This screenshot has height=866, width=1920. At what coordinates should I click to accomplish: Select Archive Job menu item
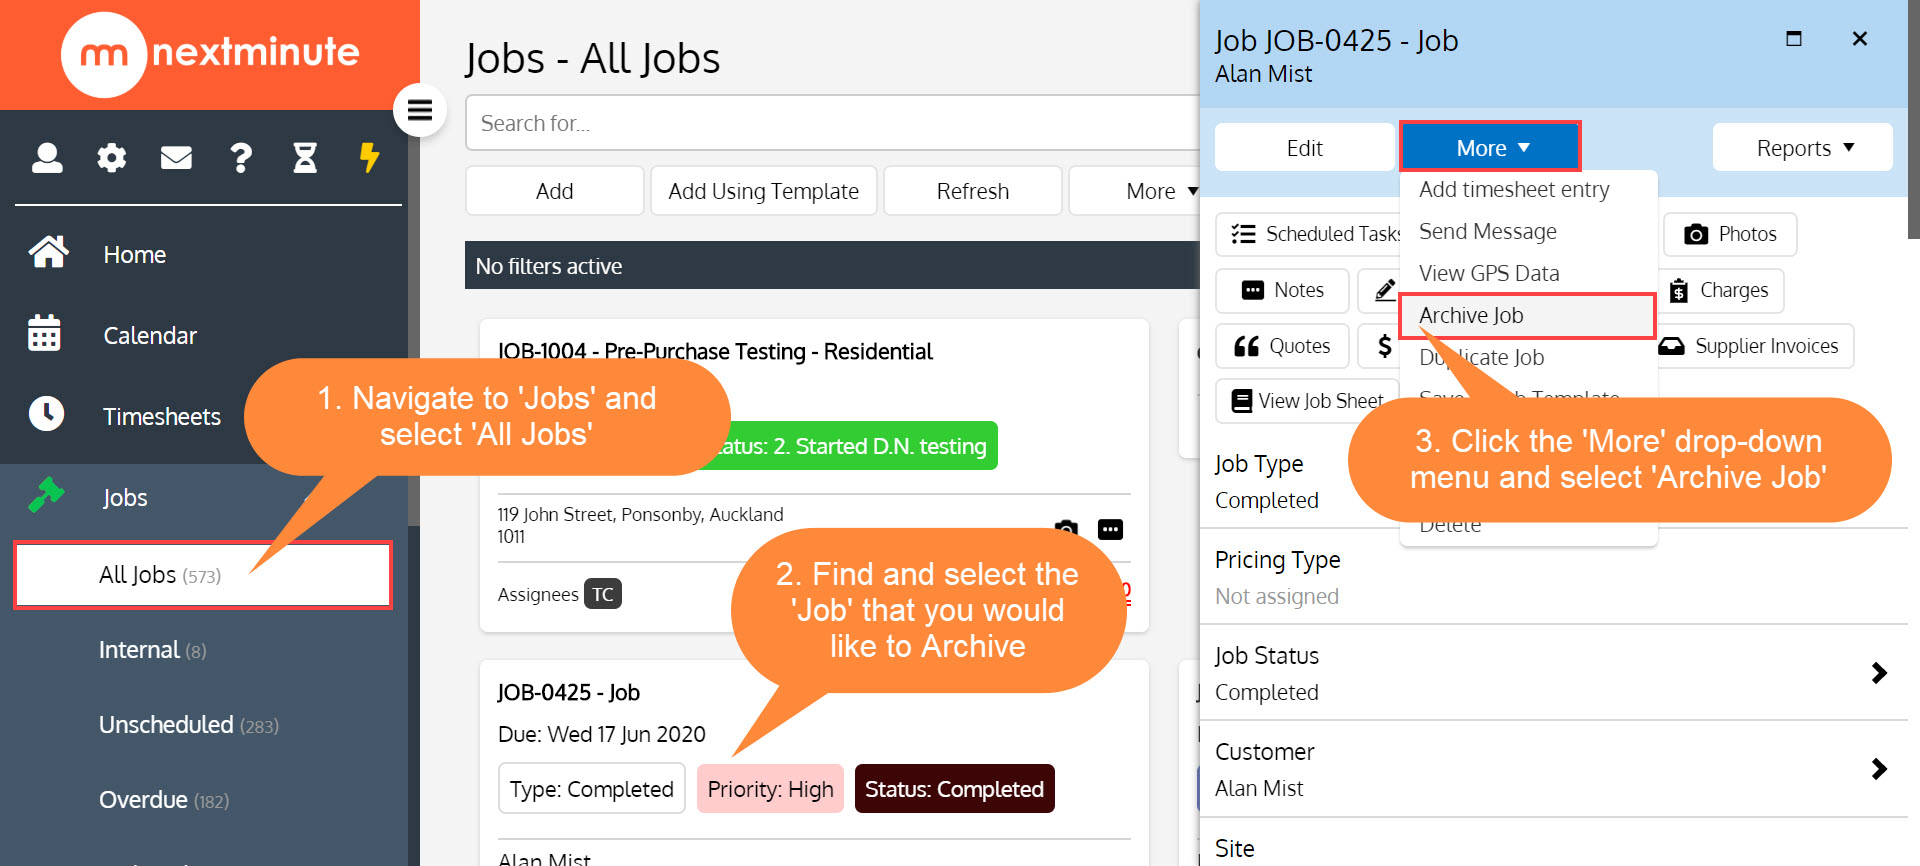[x=1527, y=315]
